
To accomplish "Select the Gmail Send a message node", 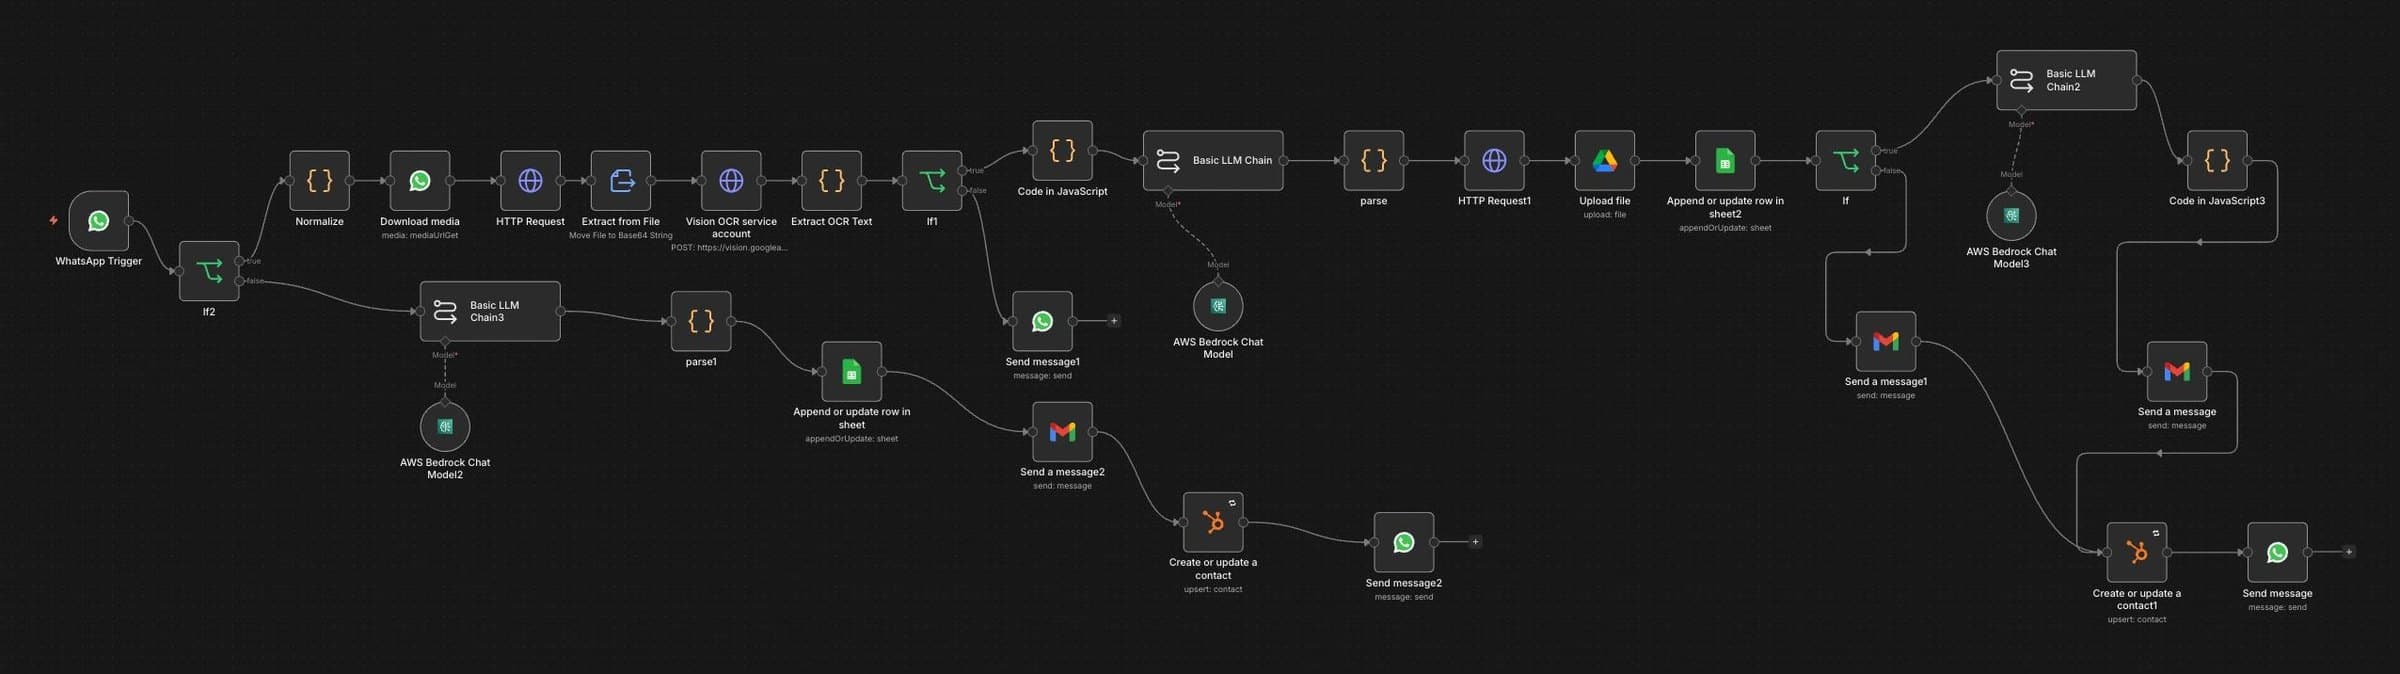I will [x=2177, y=372].
